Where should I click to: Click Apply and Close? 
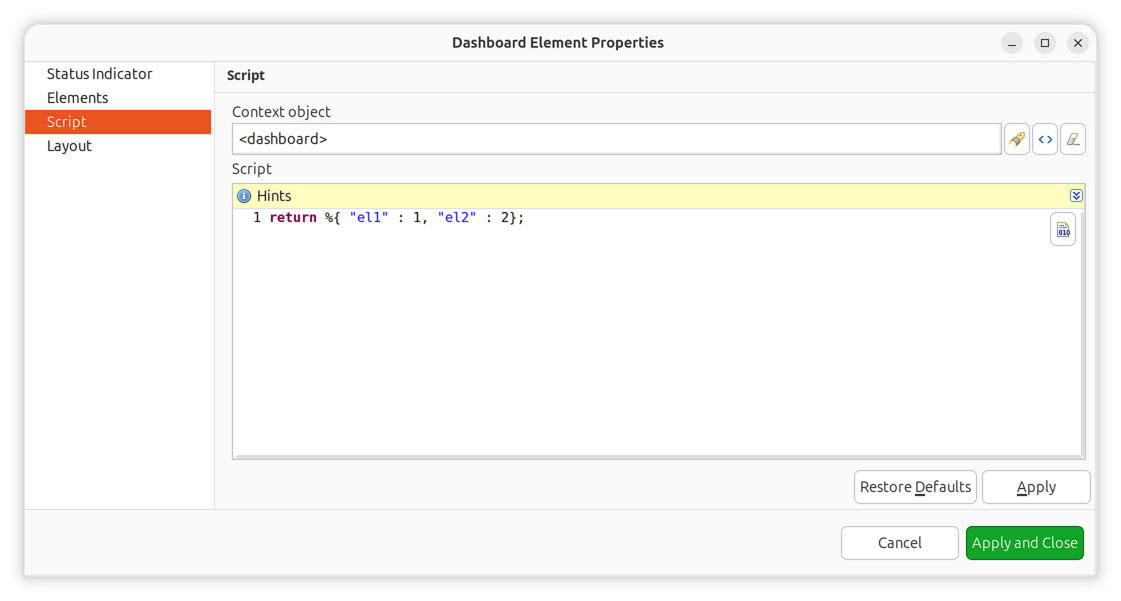pos(1024,543)
